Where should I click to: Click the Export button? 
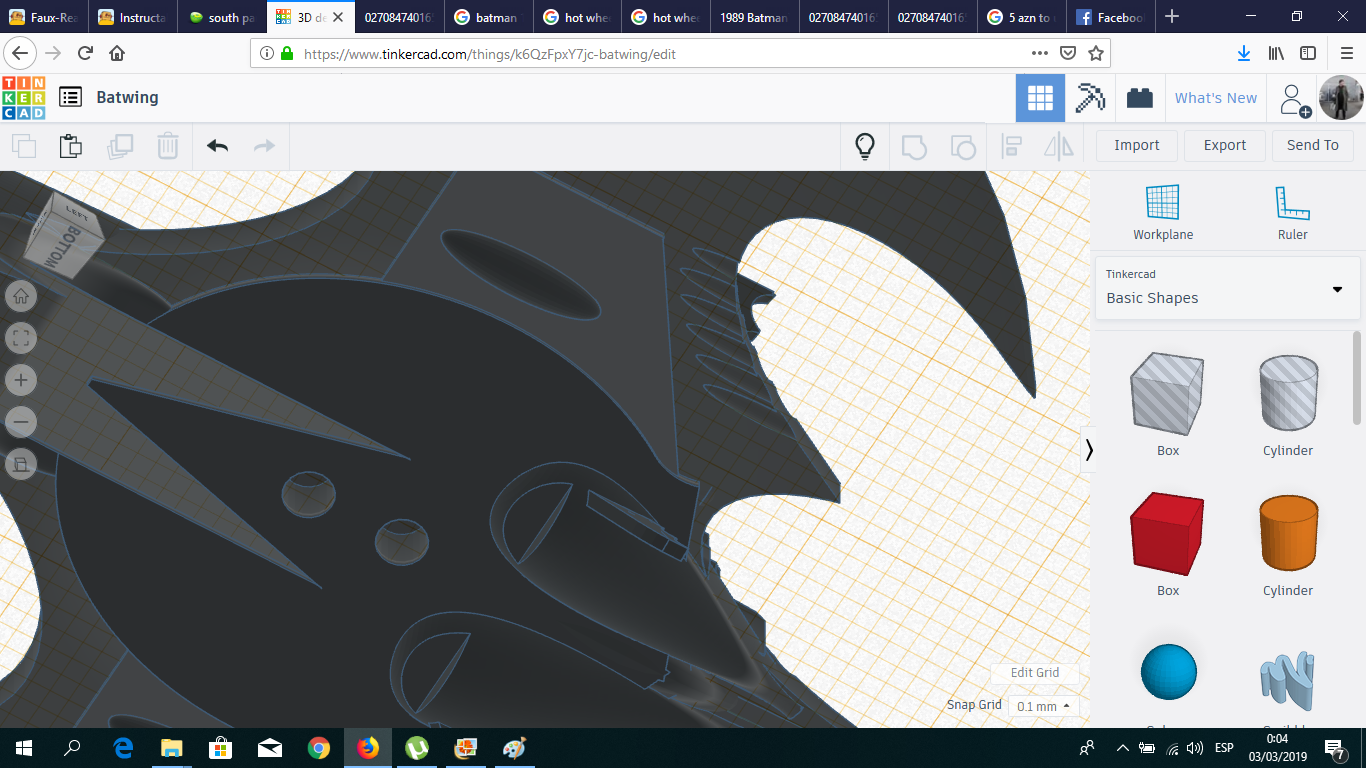[x=1225, y=145]
